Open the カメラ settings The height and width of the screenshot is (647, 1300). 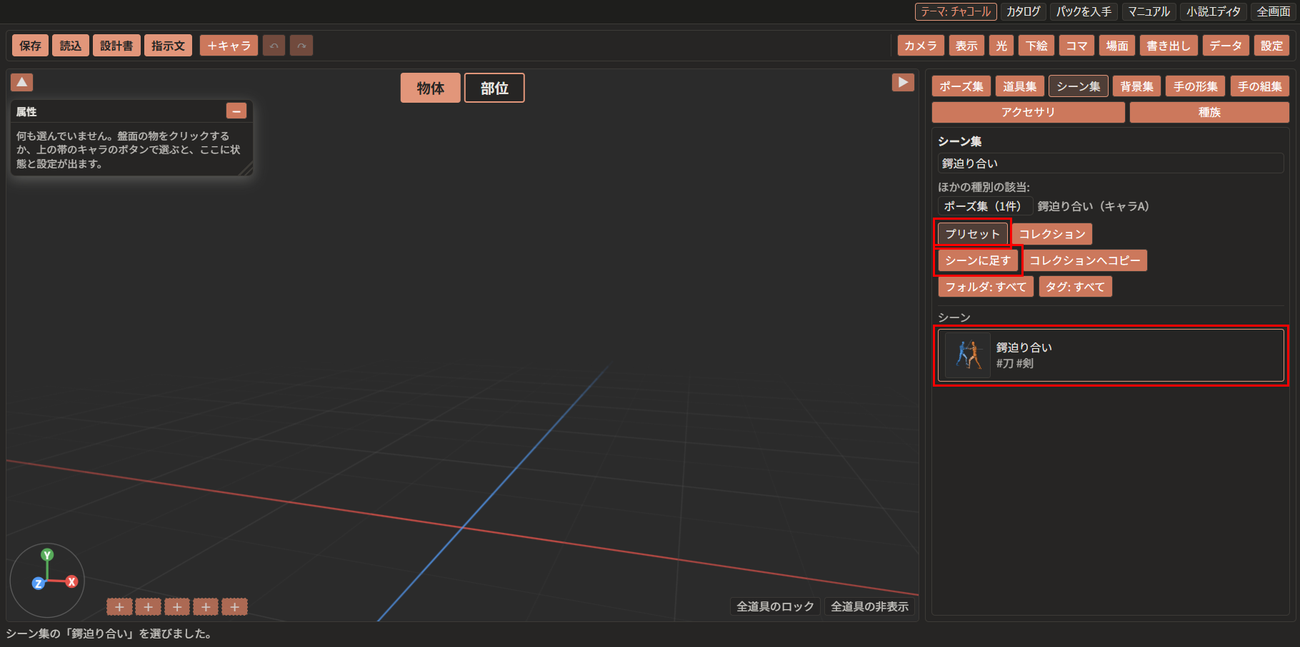[920, 46]
